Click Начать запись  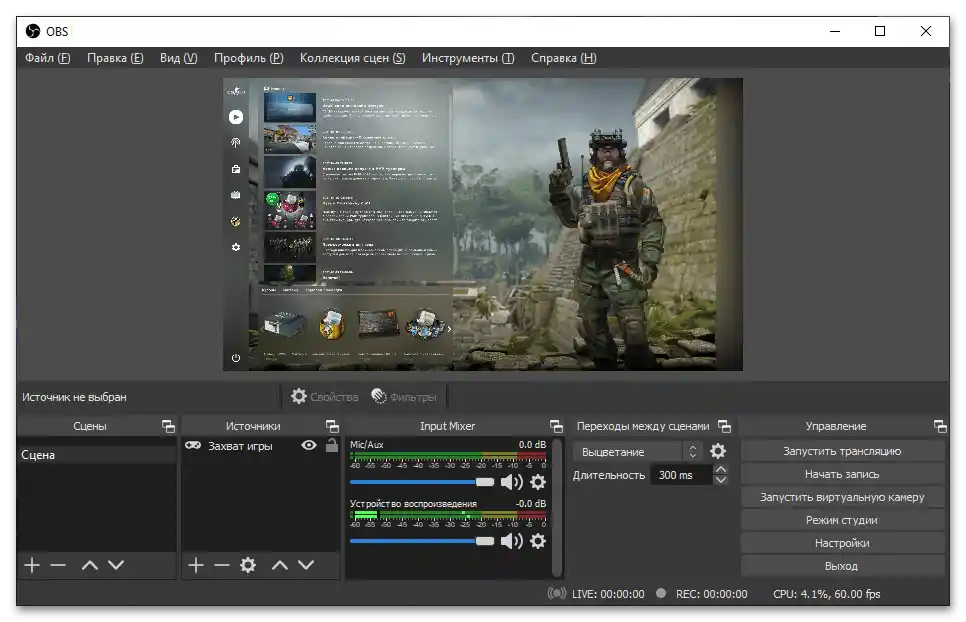pyautogui.click(x=842, y=474)
